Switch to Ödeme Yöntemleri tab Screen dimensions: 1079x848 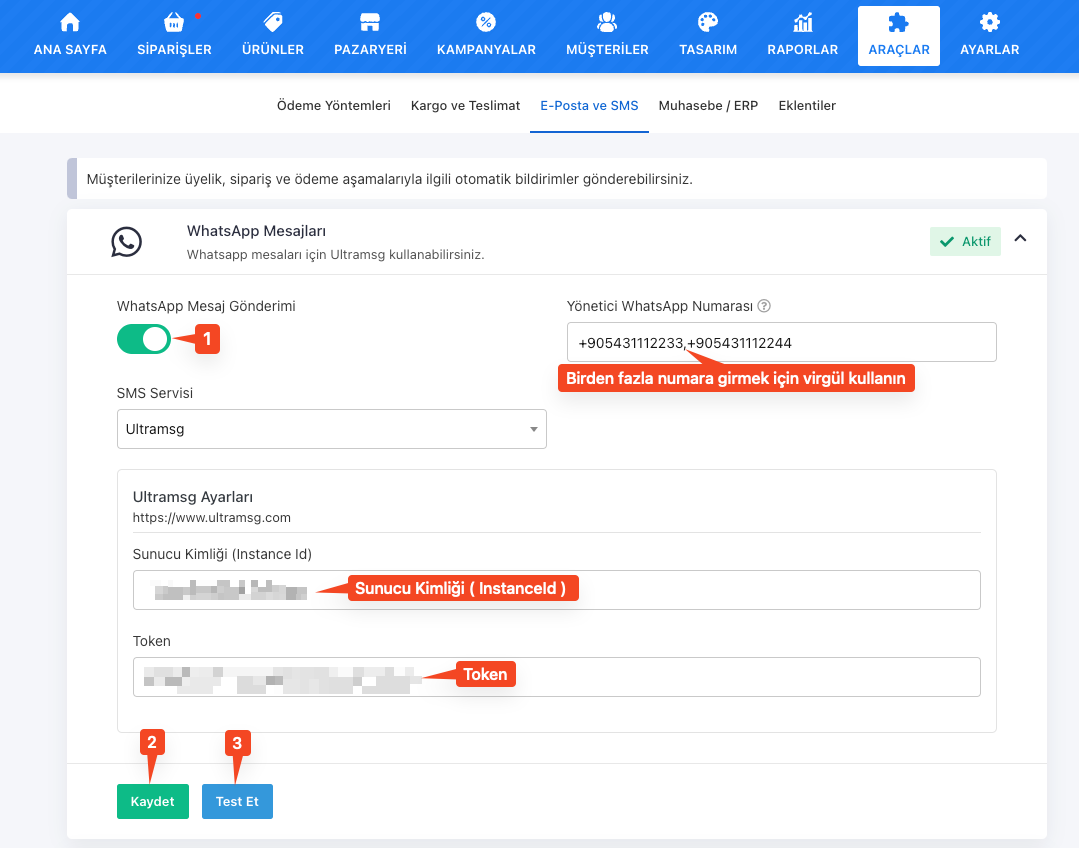click(333, 105)
